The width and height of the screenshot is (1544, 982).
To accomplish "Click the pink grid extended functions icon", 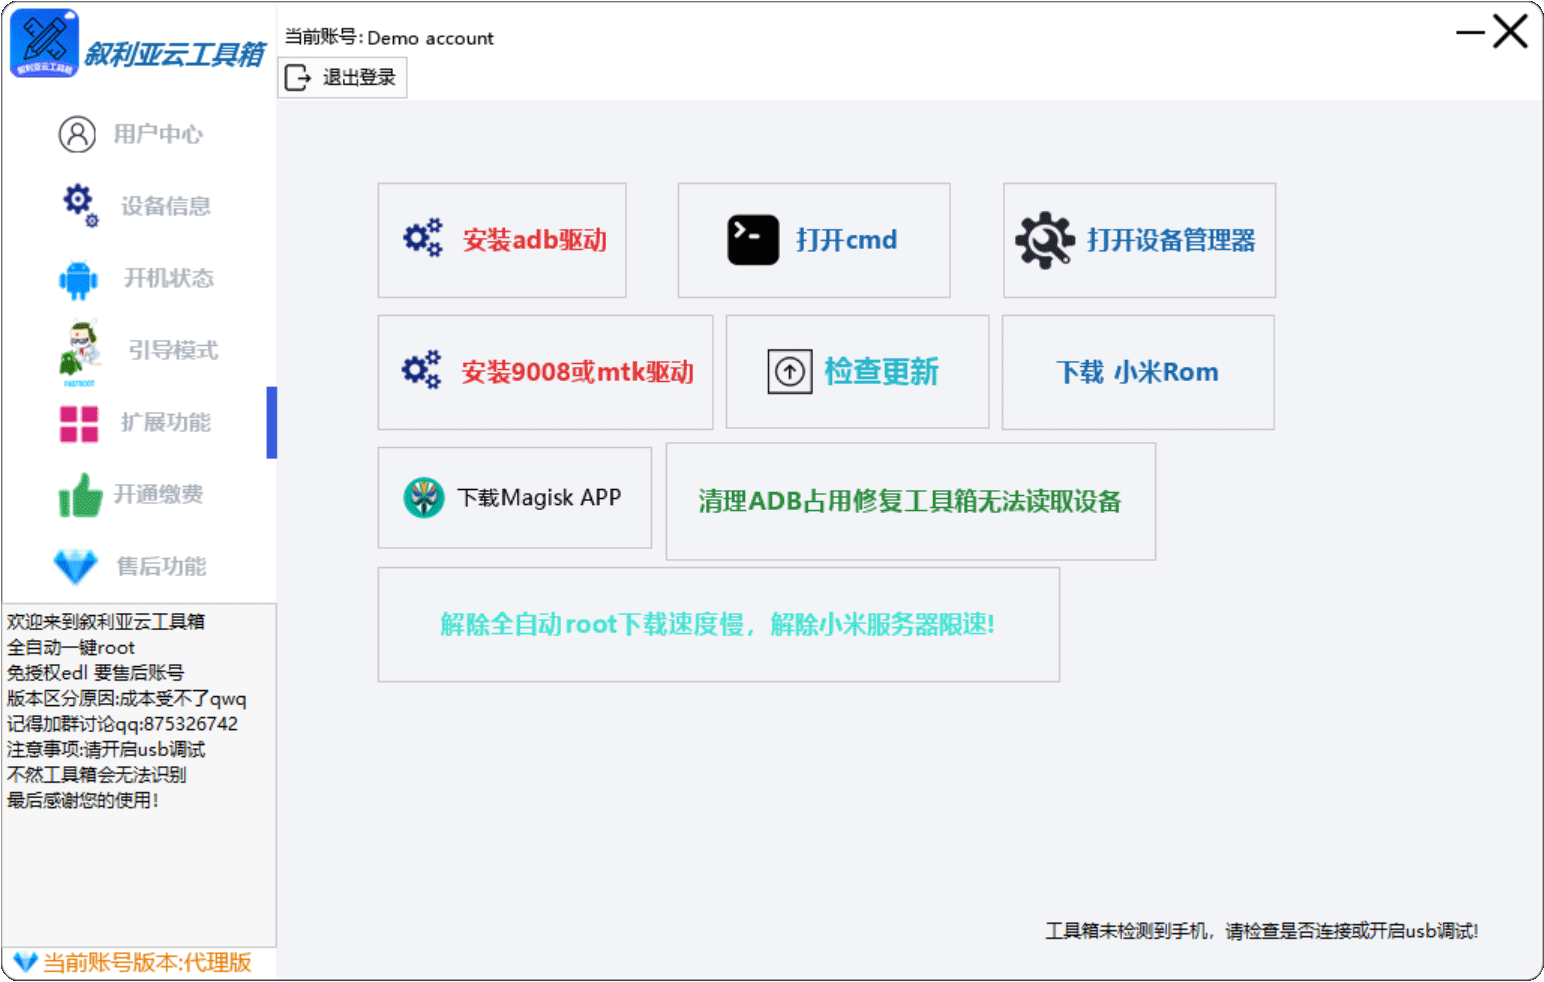I will tap(79, 423).
